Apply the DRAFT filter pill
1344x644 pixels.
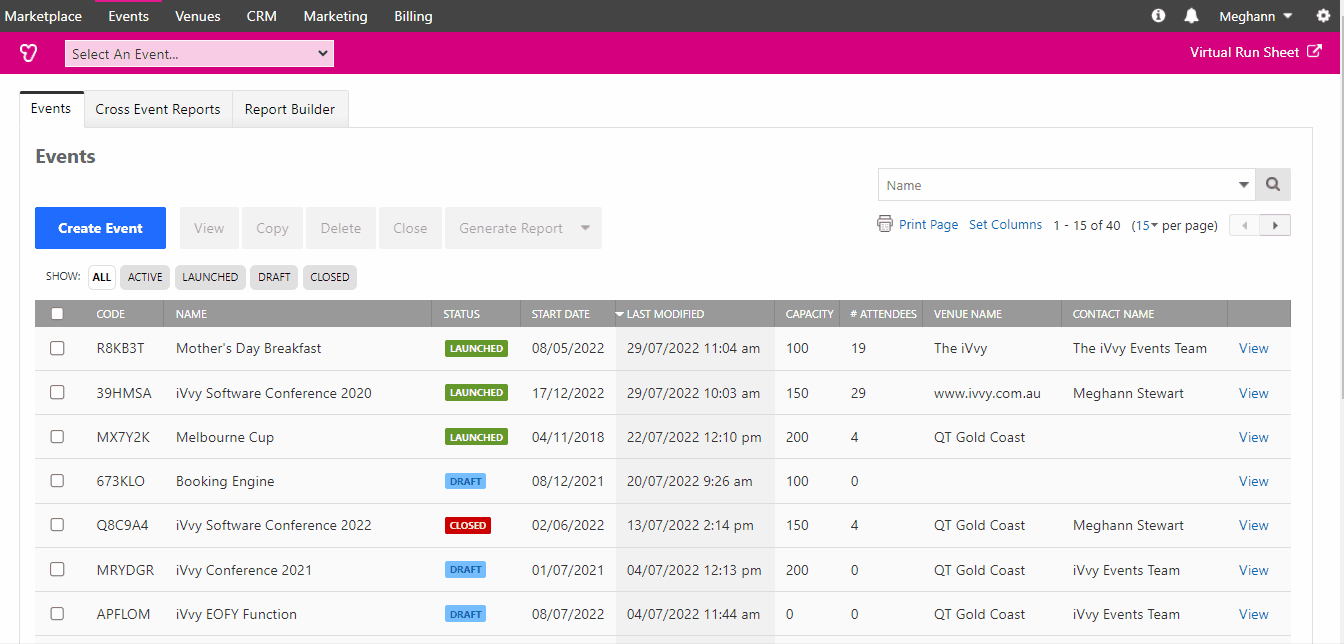pyautogui.click(x=274, y=277)
